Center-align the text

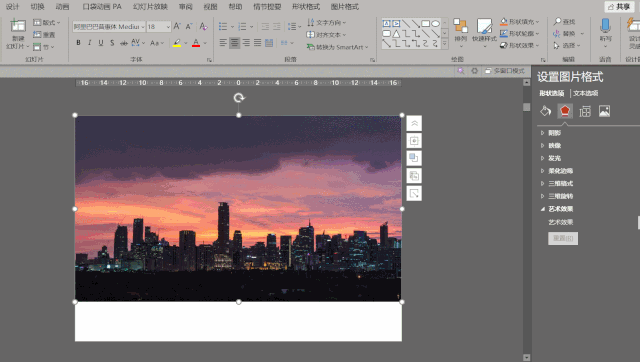(x=234, y=42)
